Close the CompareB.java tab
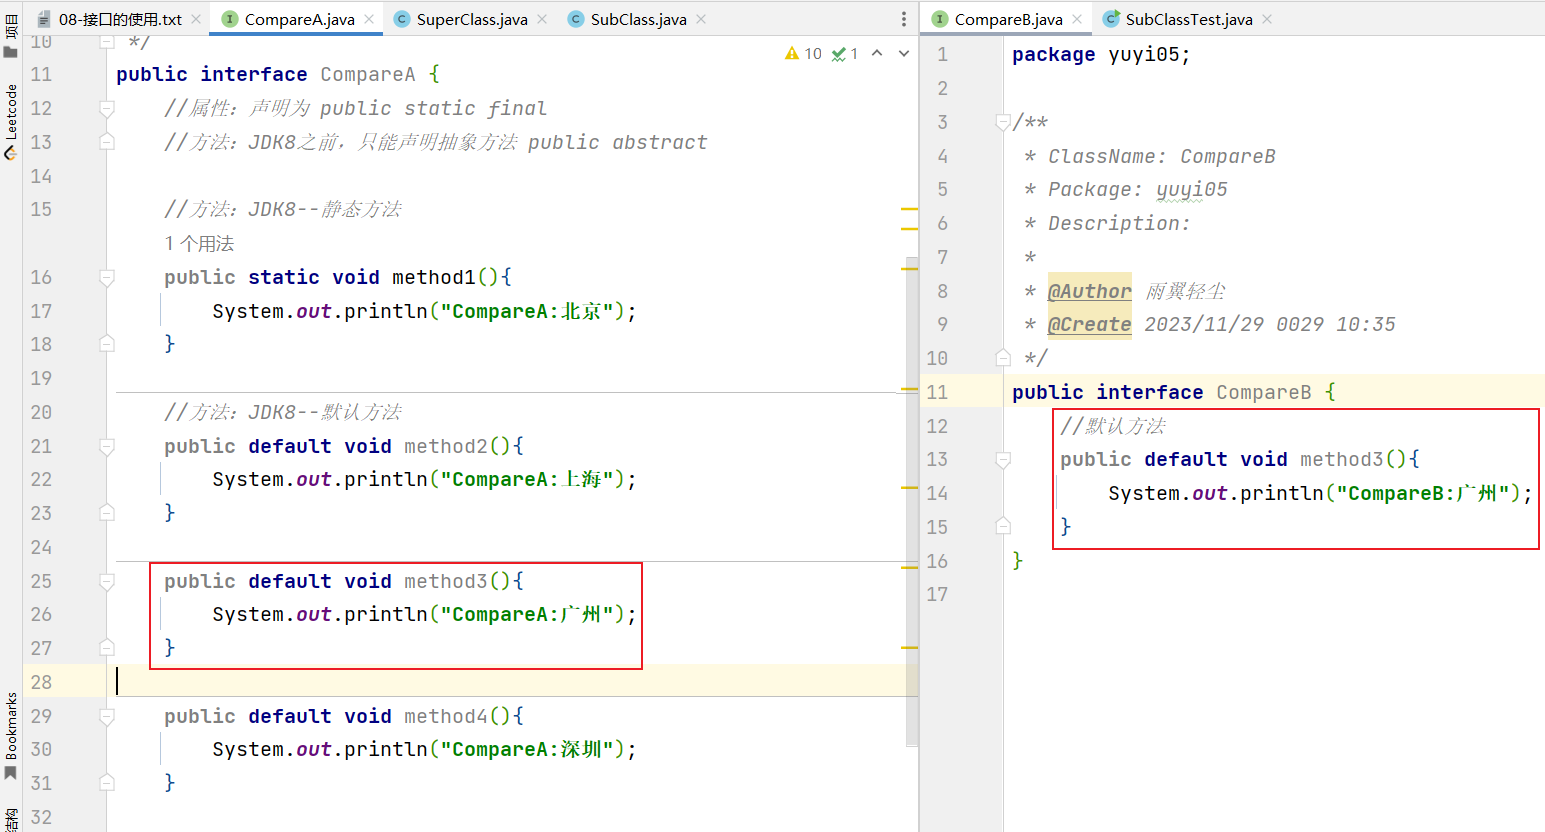Viewport: 1545px width, 832px height. (x=1077, y=19)
